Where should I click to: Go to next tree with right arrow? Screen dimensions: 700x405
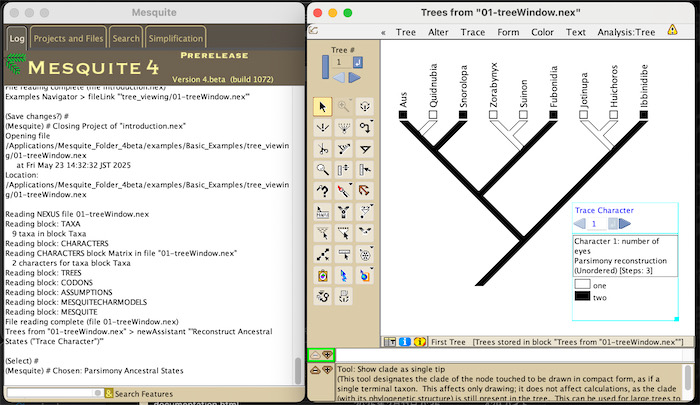pos(352,78)
